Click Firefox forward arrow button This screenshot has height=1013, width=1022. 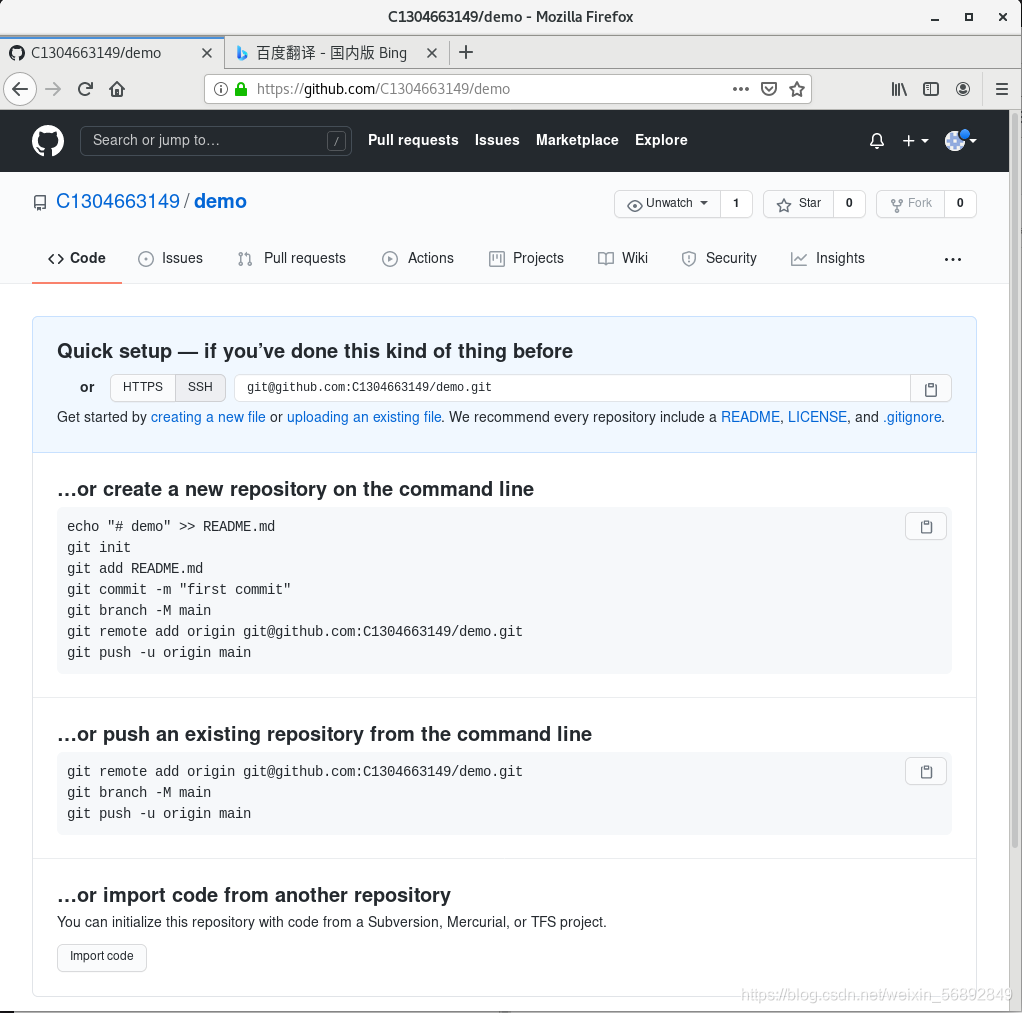(53, 89)
